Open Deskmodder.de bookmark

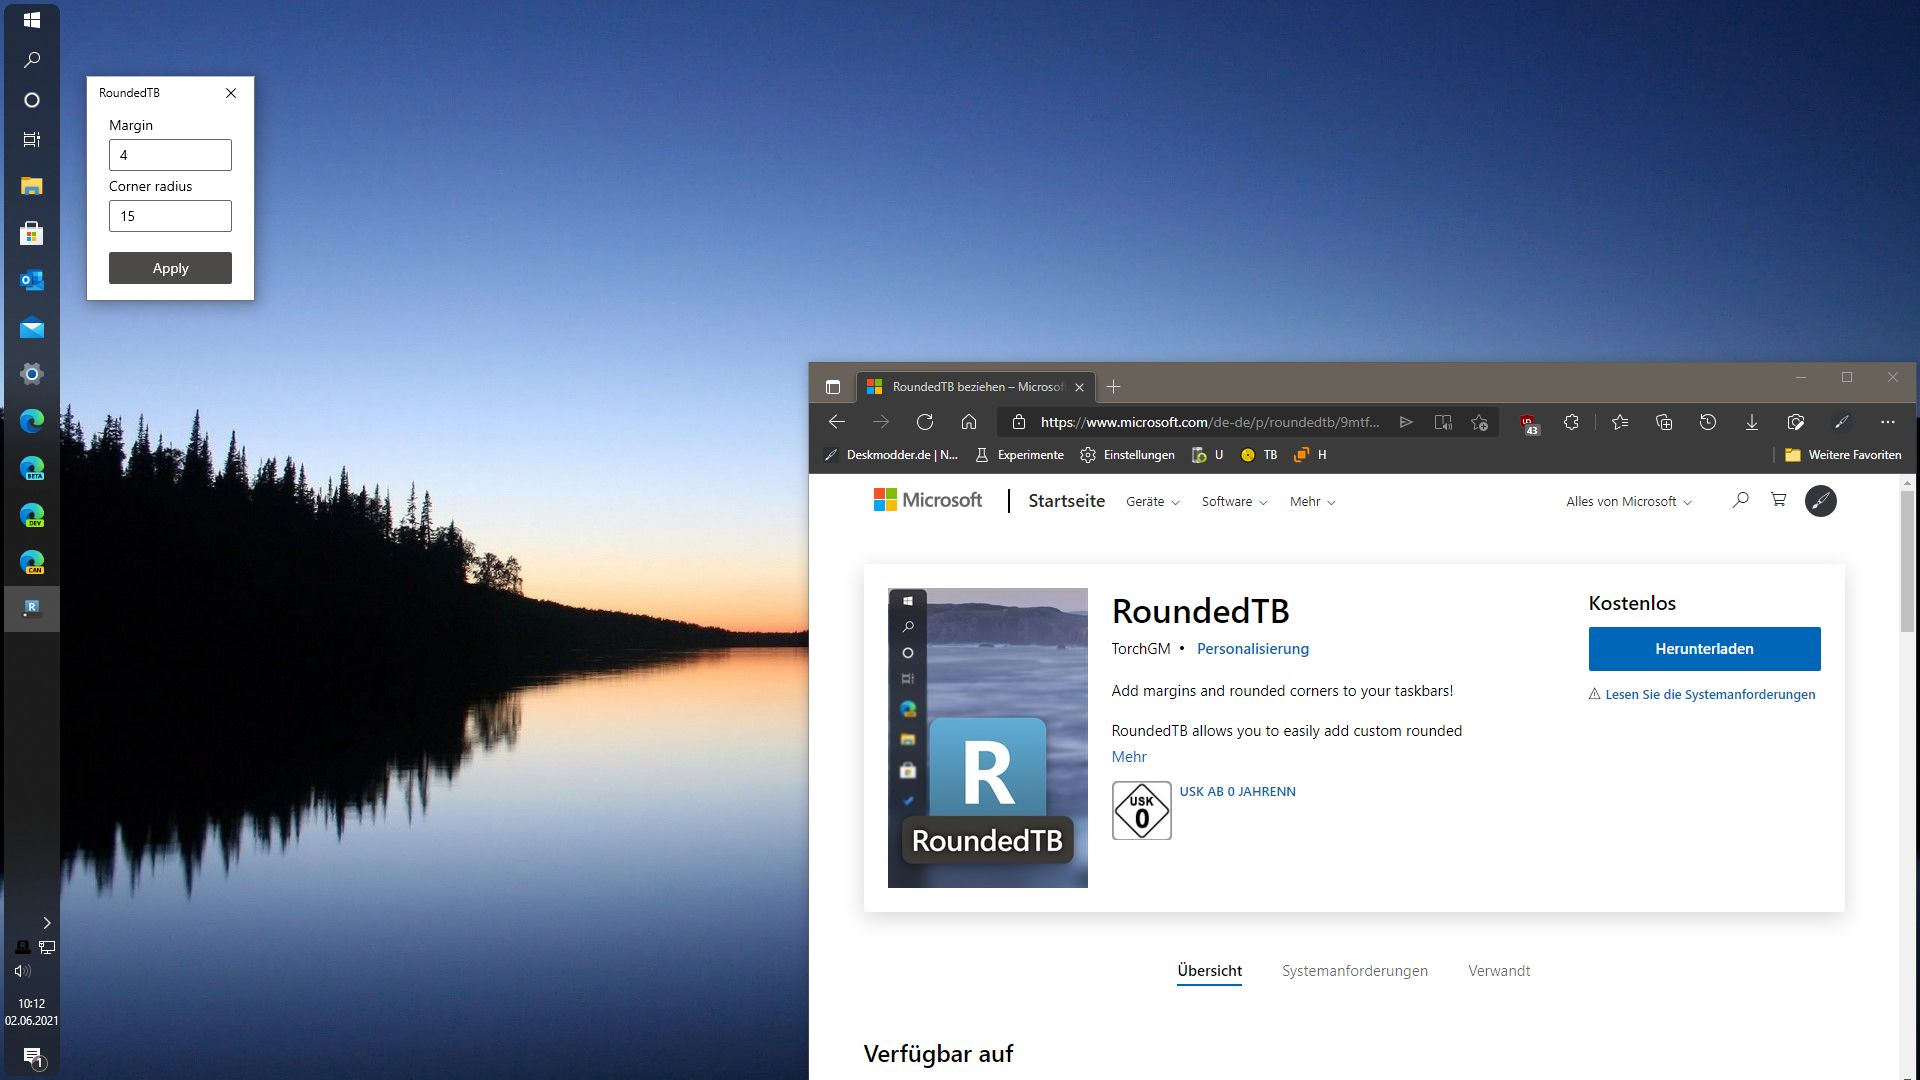(891, 455)
